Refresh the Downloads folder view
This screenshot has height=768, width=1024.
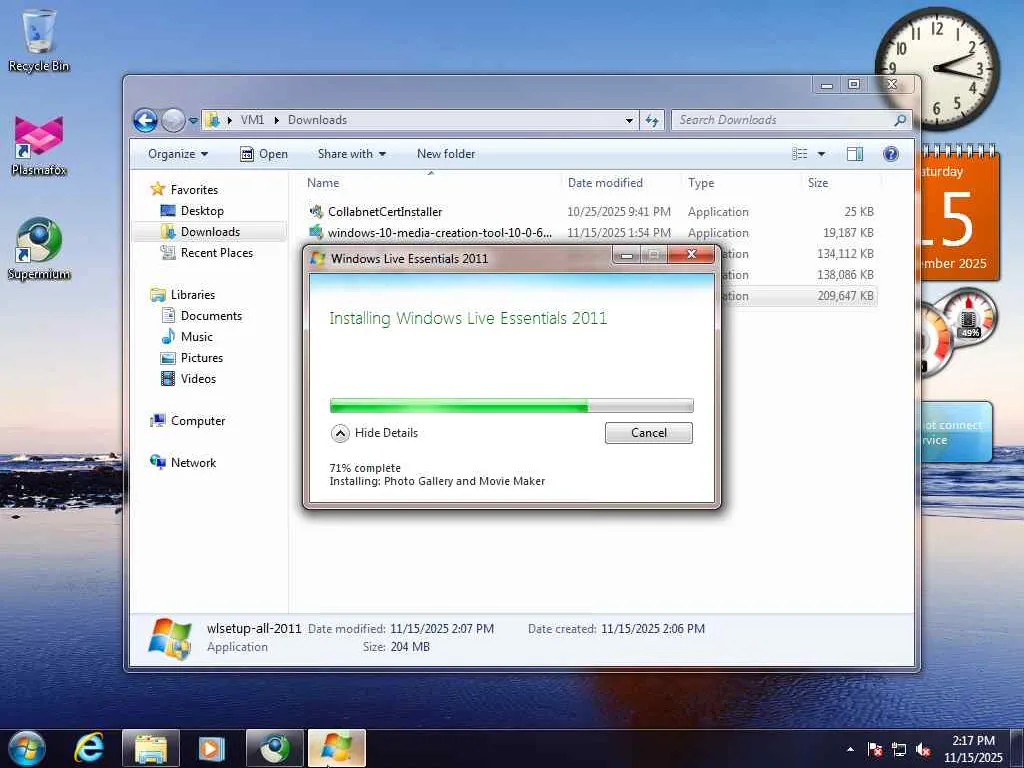click(652, 120)
